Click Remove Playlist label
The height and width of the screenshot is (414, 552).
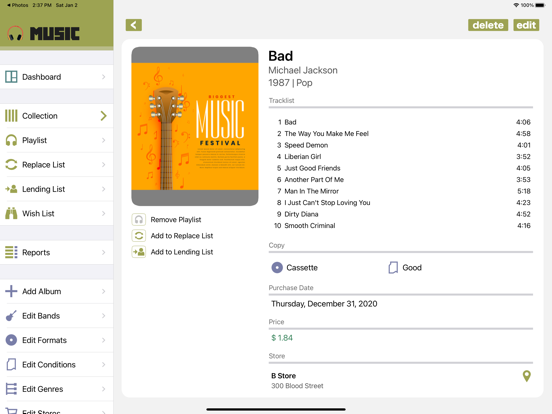click(176, 220)
